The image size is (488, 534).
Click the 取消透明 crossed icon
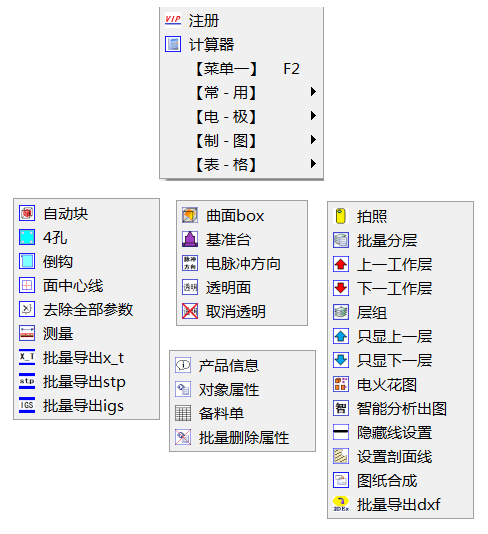point(190,311)
